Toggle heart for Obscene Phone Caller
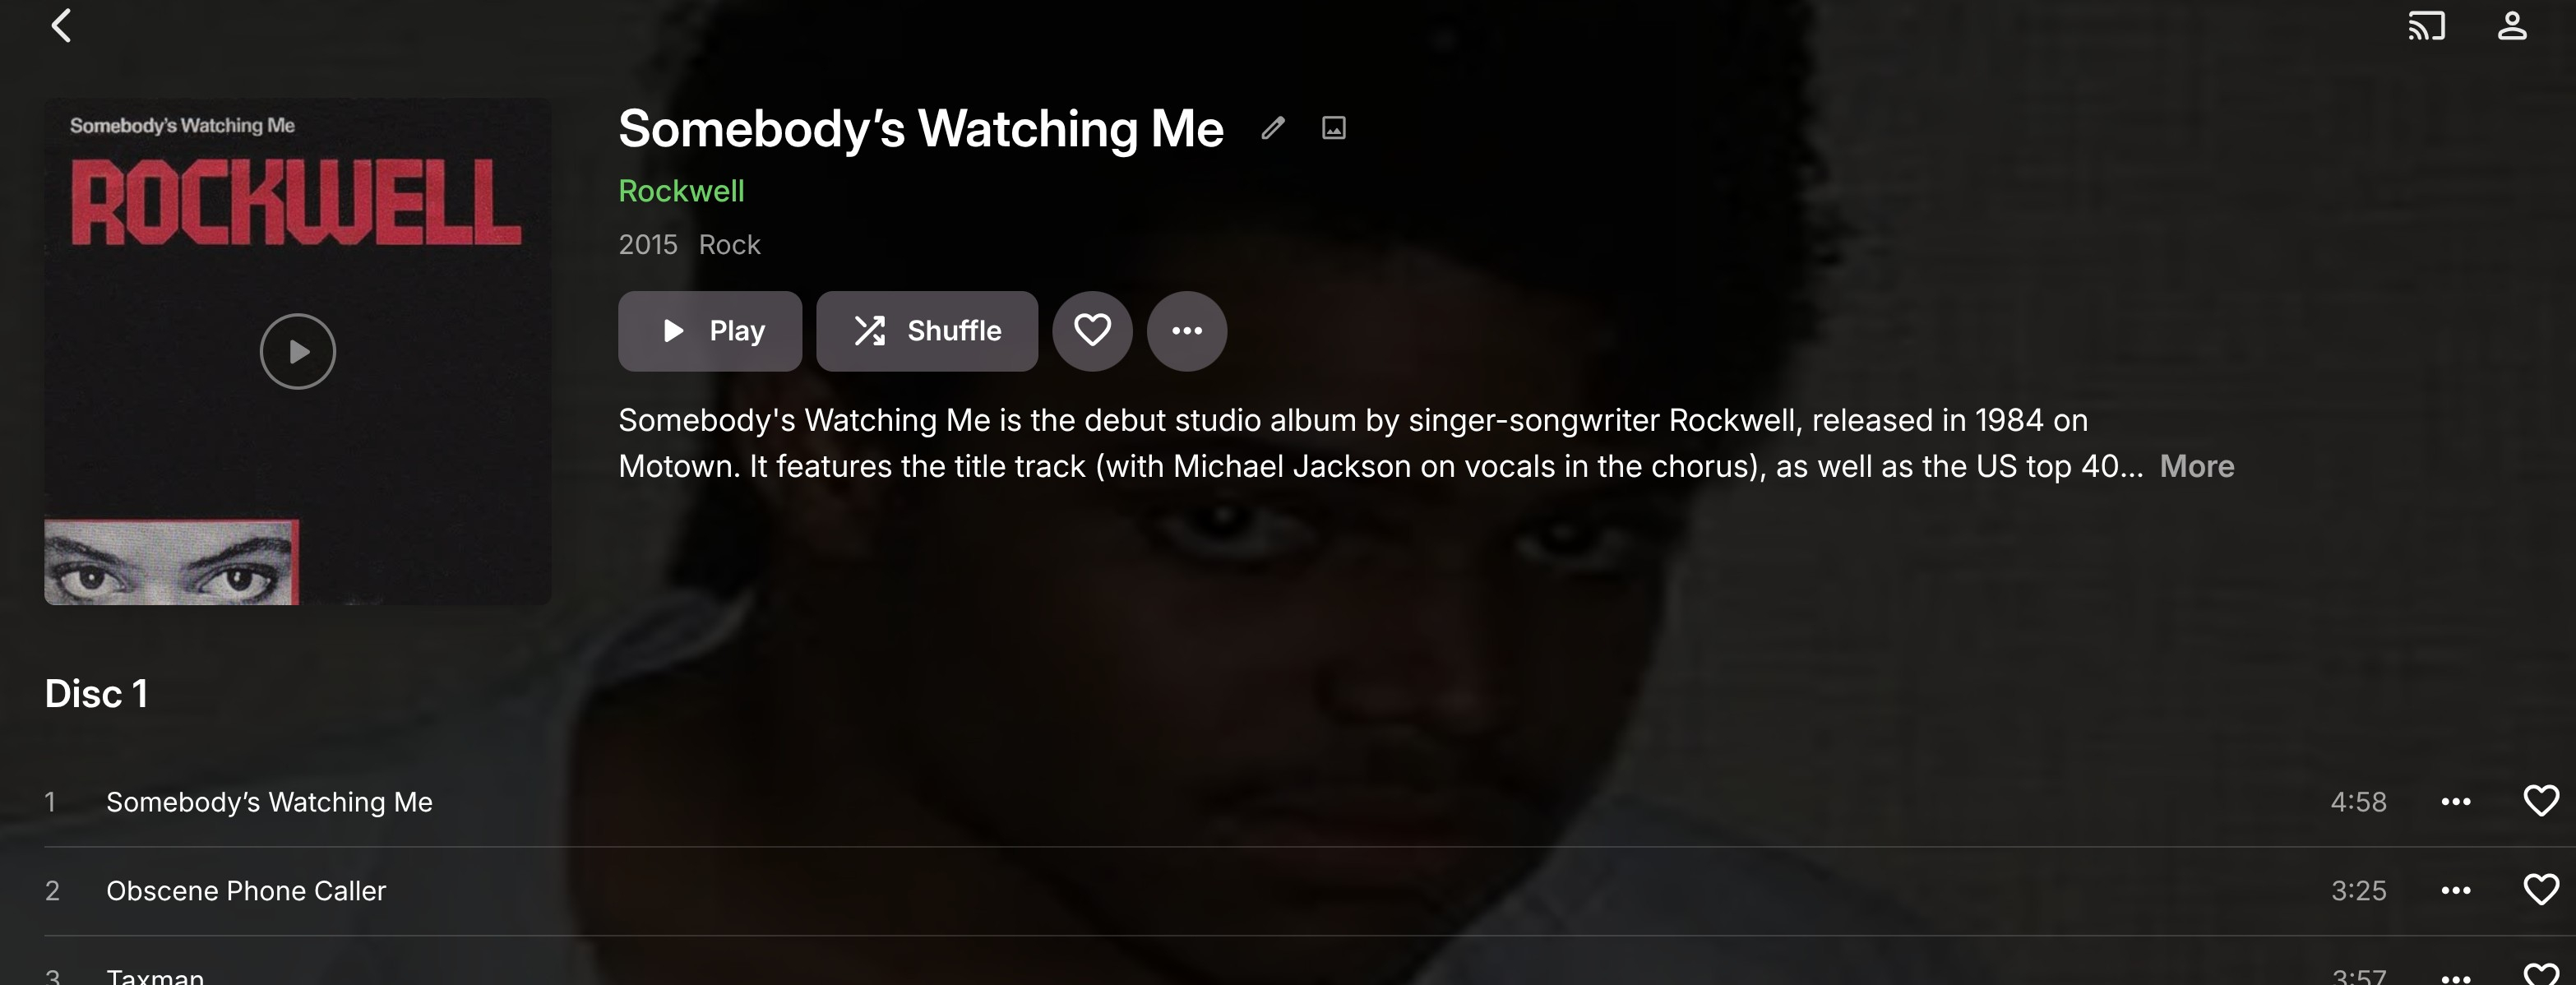2576x985 pixels. pos(2540,890)
